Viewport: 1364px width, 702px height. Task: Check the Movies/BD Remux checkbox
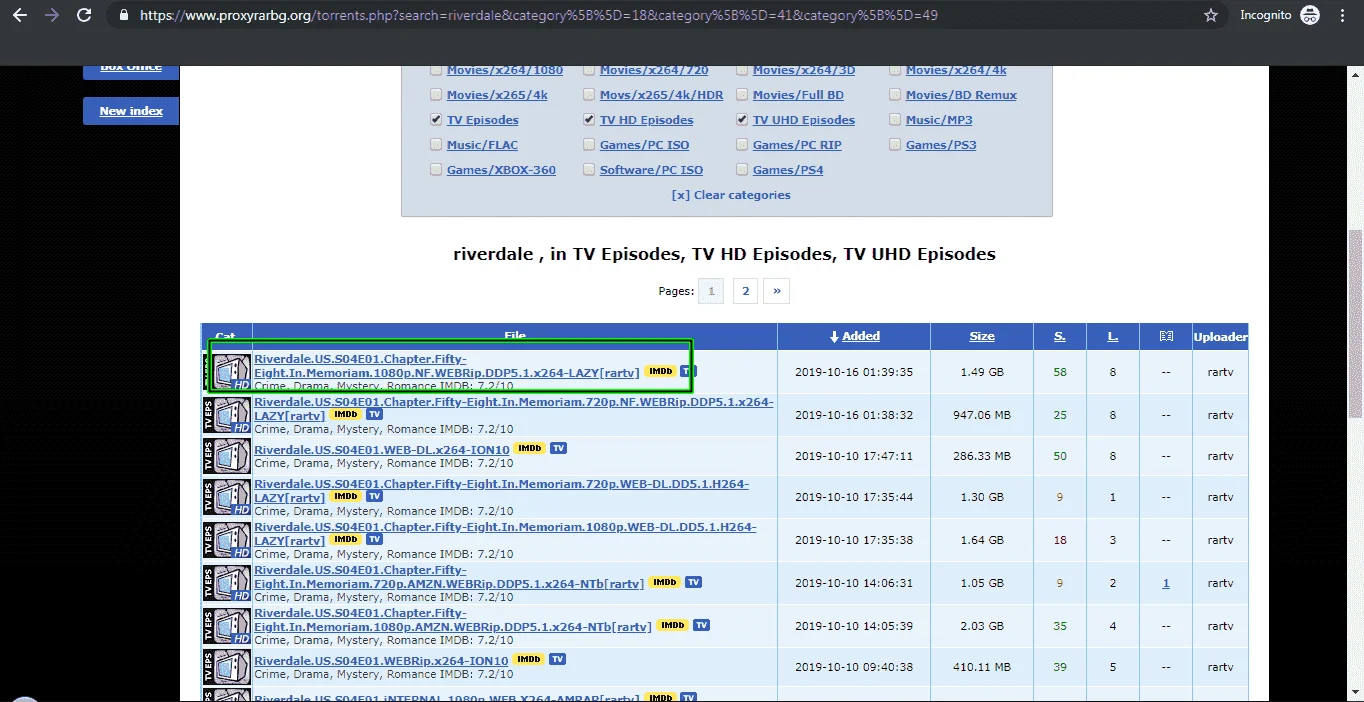pyautogui.click(x=895, y=95)
